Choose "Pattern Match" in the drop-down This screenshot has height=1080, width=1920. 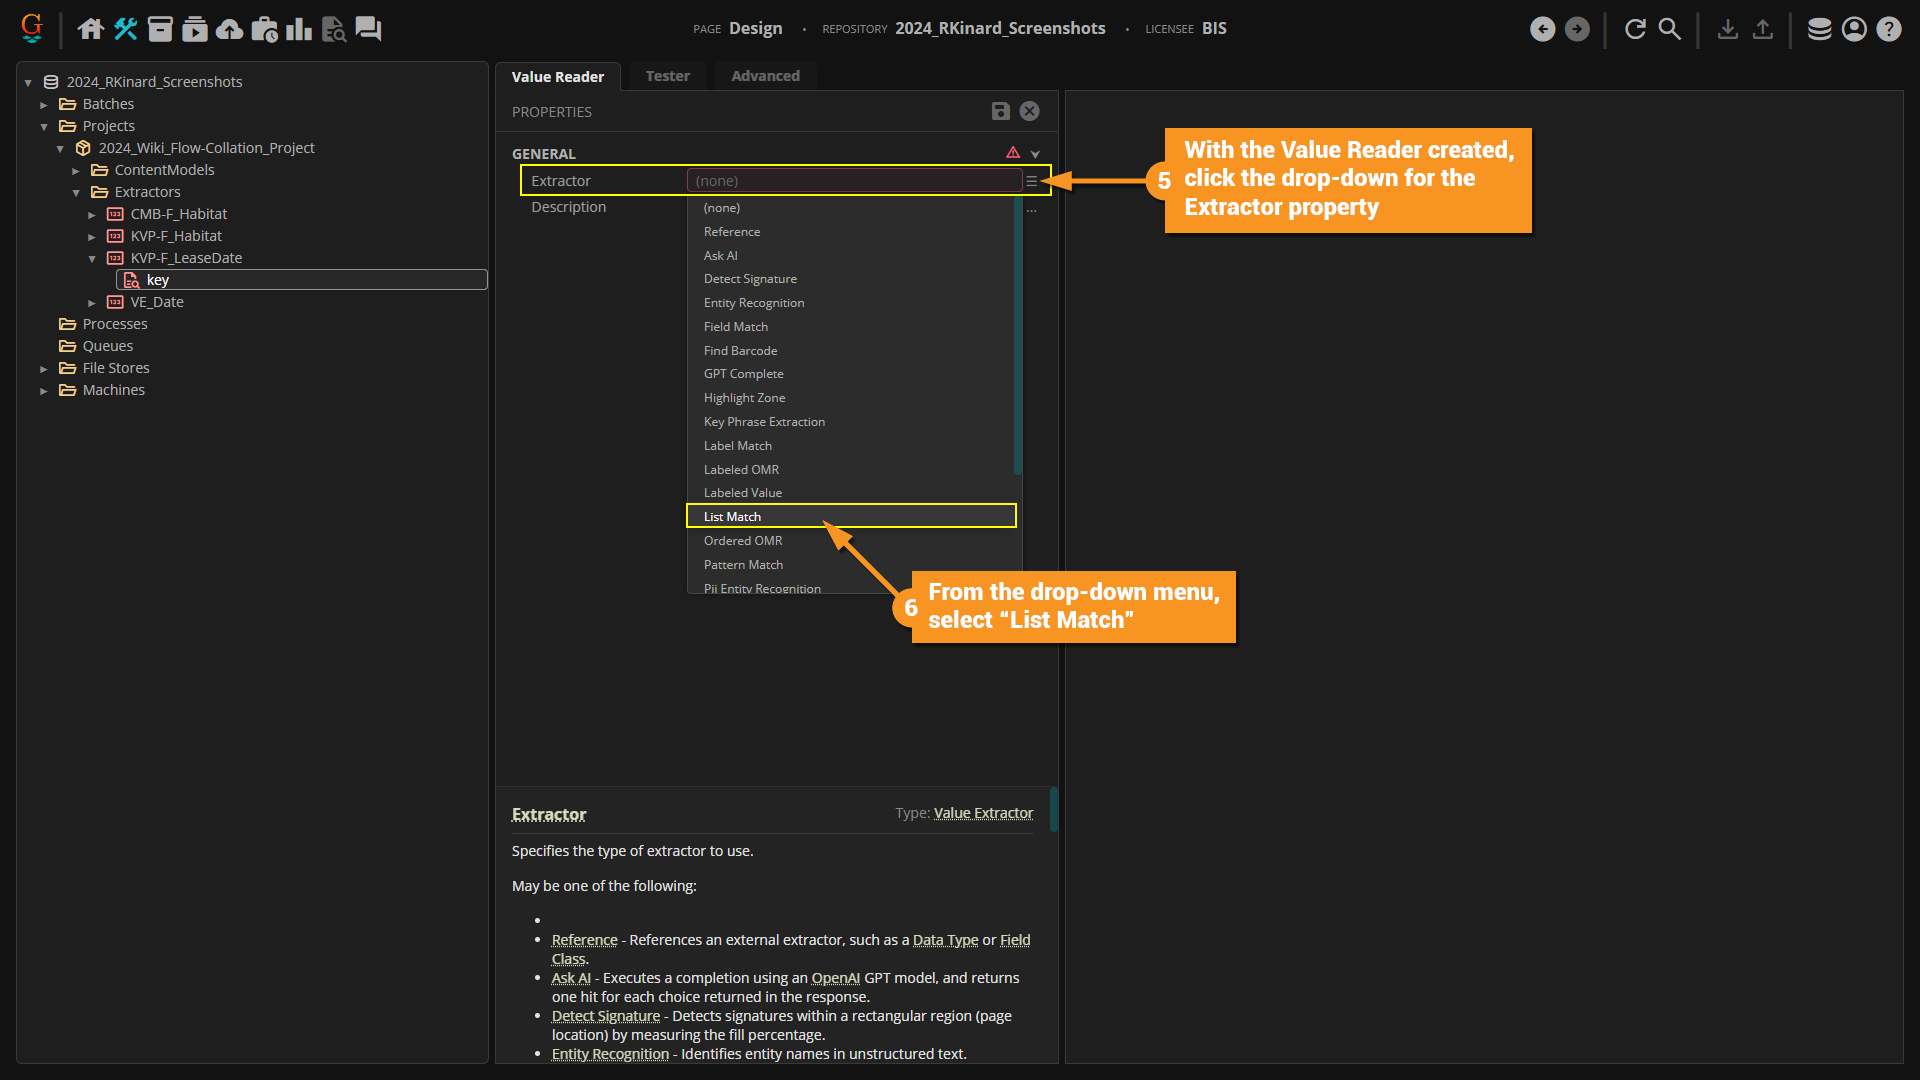743,564
